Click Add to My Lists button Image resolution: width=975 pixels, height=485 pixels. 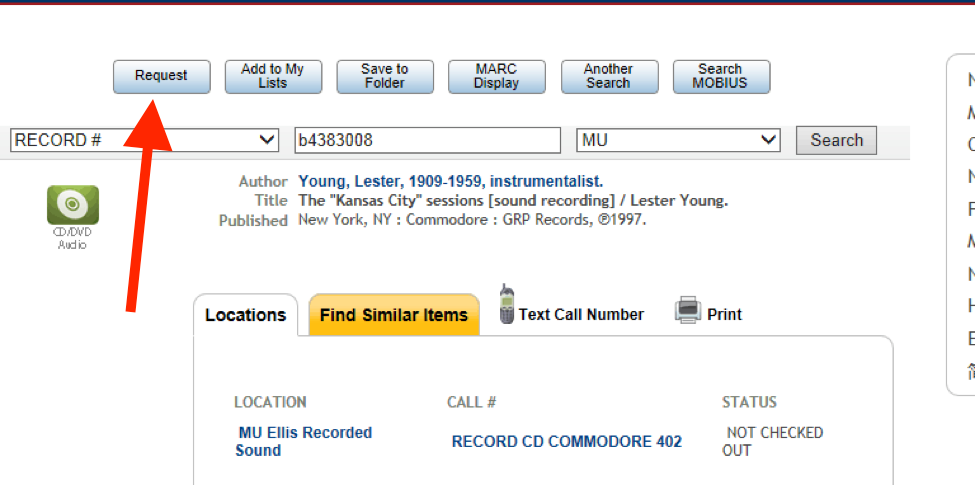272,76
